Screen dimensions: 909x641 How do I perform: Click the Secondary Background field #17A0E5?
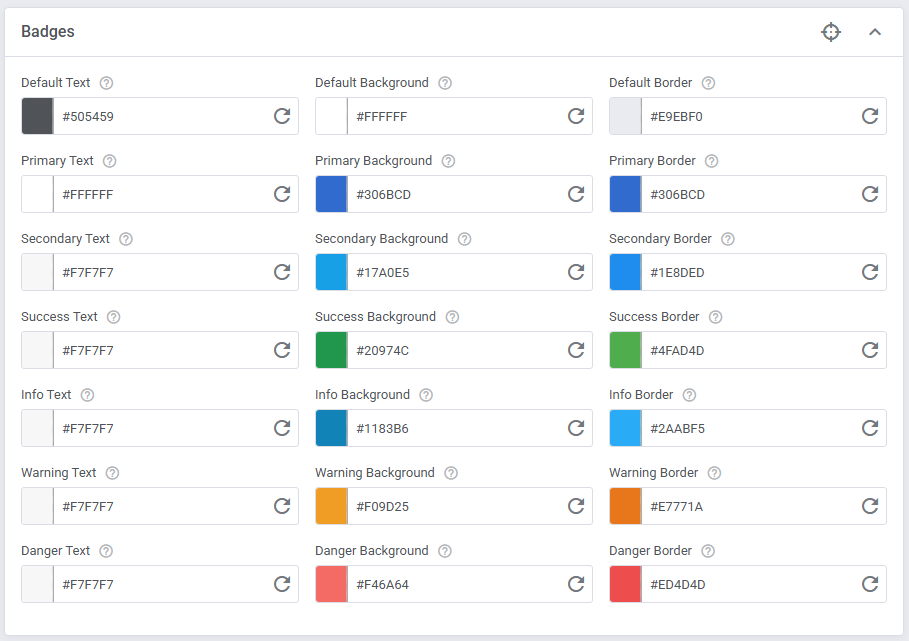point(454,272)
